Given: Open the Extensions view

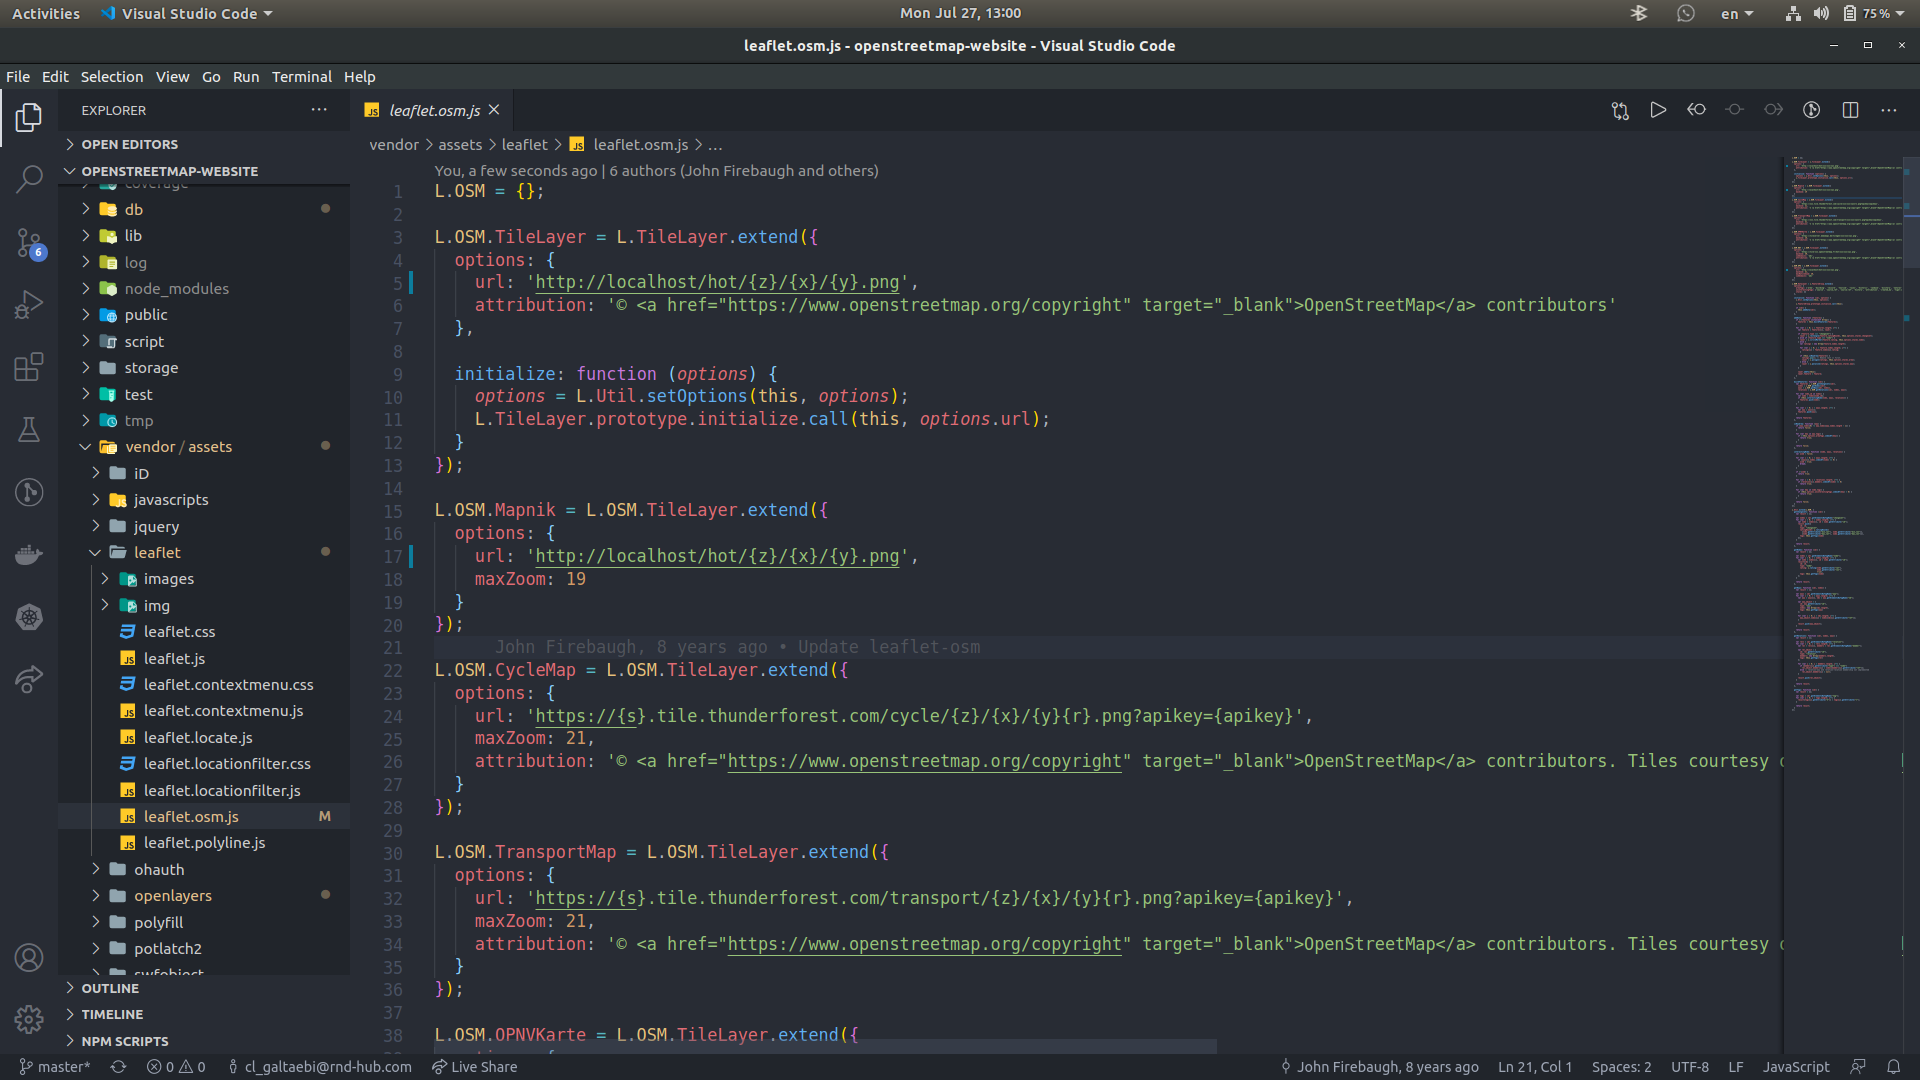Looking at the screenshot, I should (29, 367).
